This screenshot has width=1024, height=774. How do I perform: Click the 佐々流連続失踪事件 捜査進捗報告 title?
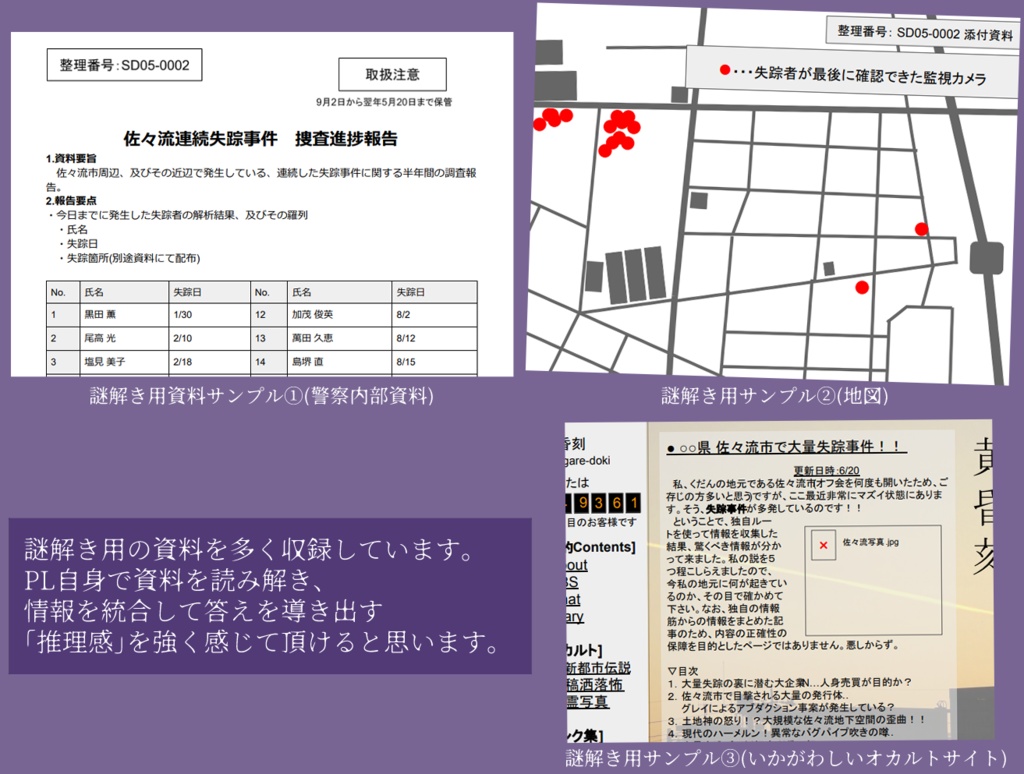coord(261,138)
